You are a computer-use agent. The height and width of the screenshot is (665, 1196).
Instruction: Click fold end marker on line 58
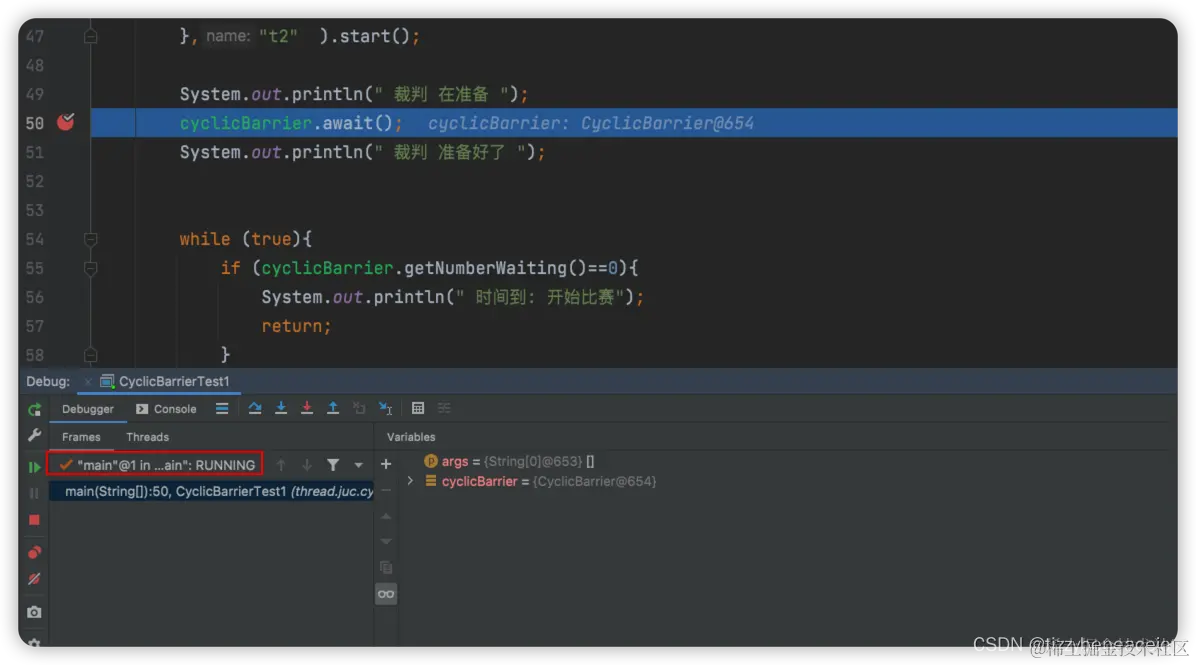(x=91, y=355)
